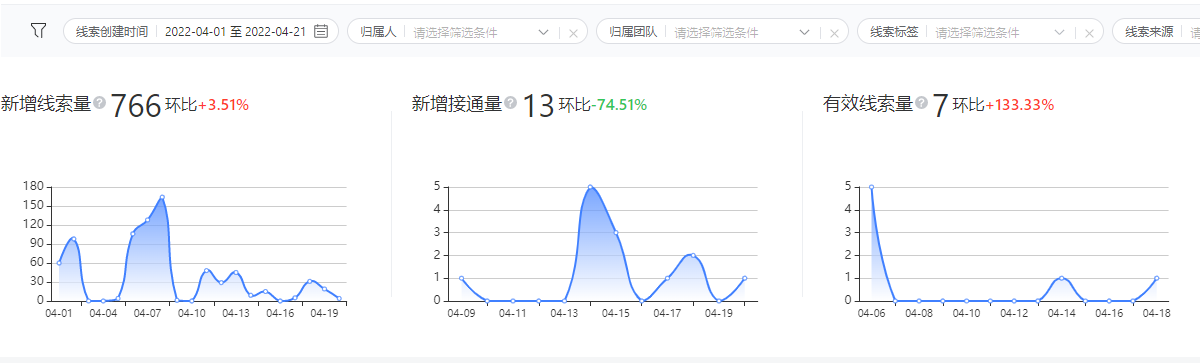Click the peak data point in 新增线索量 chart
Screen dimensions: 1200x363
162,197
